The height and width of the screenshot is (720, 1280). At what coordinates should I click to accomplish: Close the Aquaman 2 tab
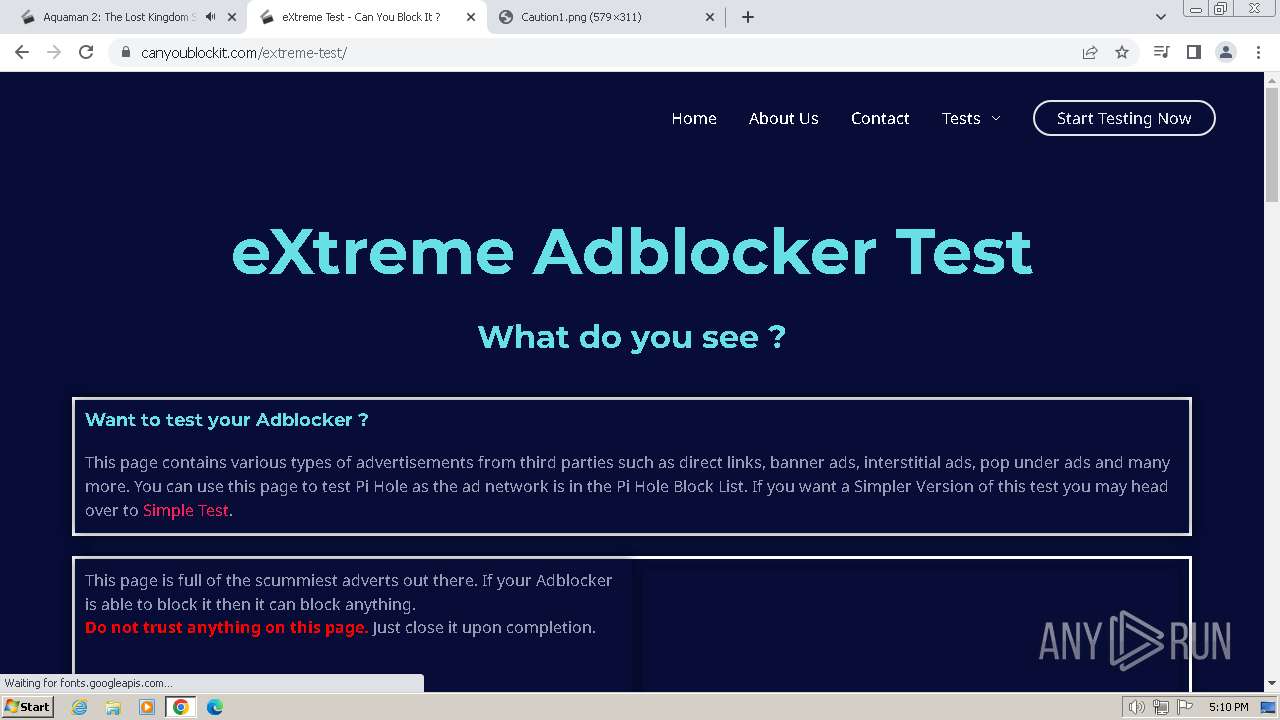tap(232, 17)
